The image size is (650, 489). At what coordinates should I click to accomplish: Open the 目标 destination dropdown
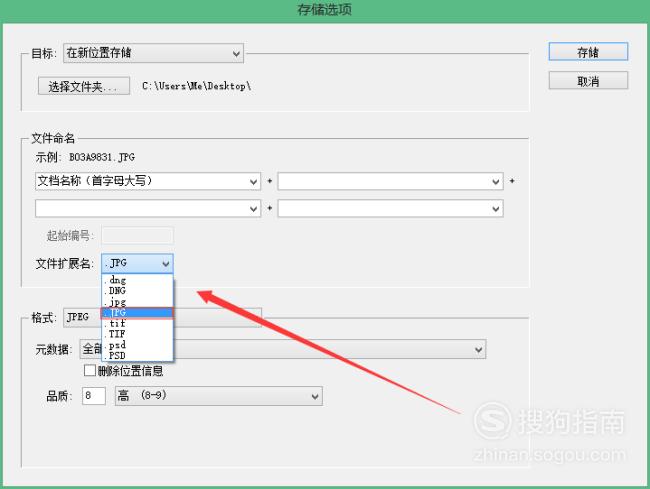[x=153, y=53]
